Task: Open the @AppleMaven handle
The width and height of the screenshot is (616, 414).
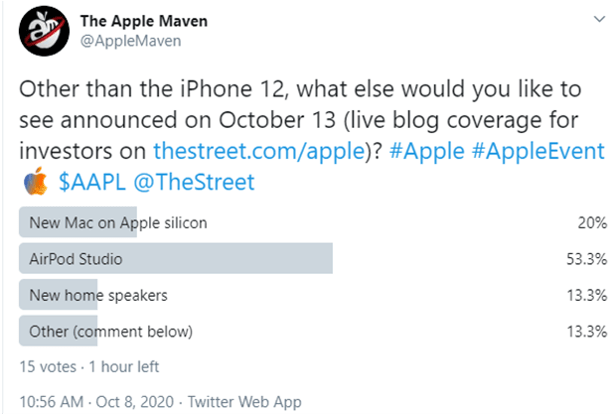Action: coord(131,41)
